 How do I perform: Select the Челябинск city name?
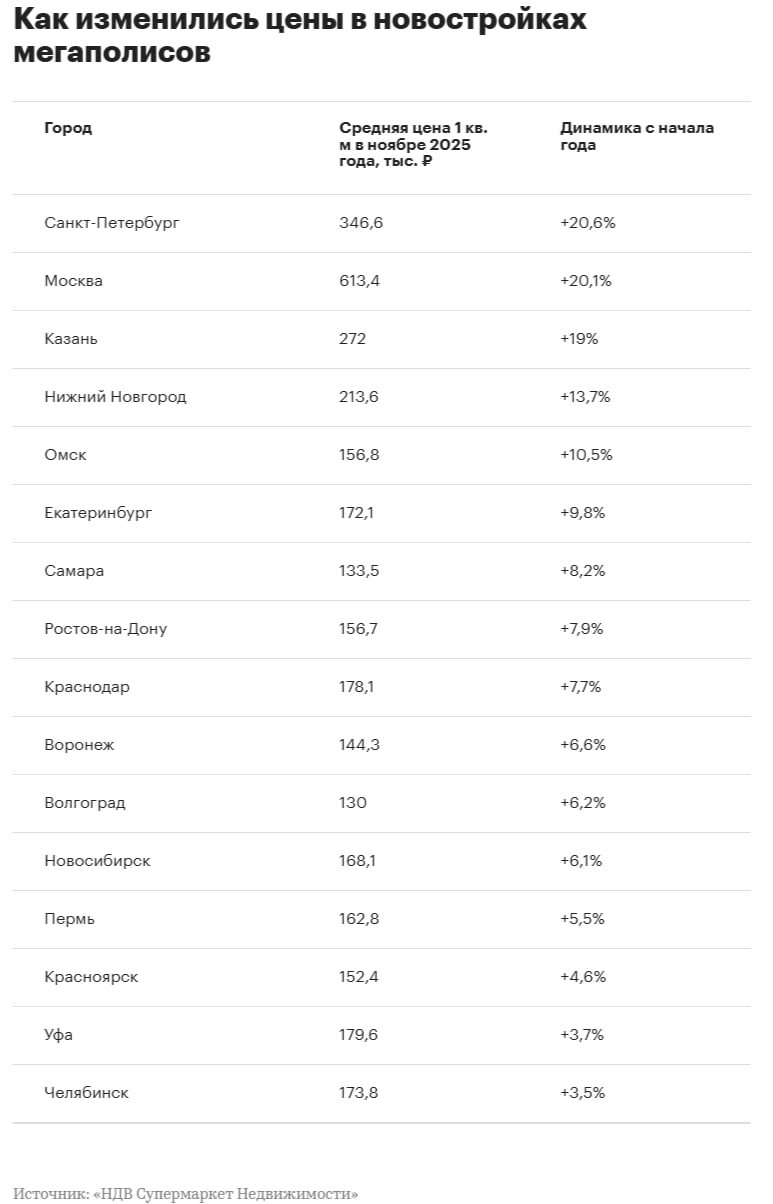point(86,1093)
